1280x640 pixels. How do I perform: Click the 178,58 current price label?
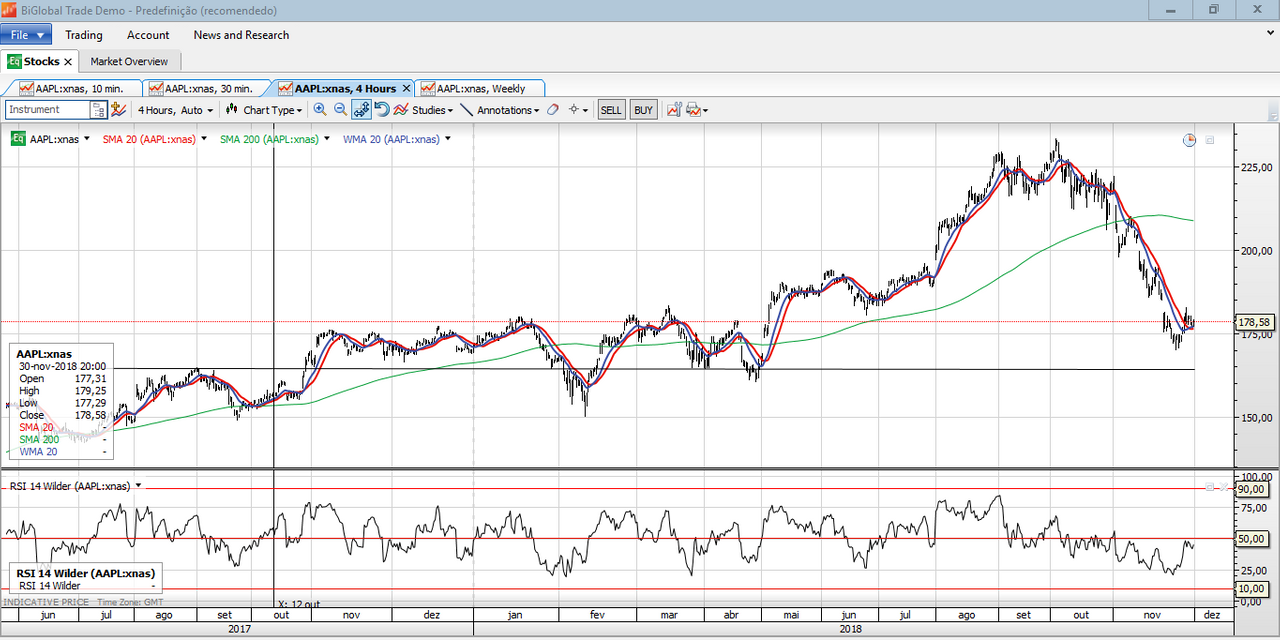(x=1254, y=322)
